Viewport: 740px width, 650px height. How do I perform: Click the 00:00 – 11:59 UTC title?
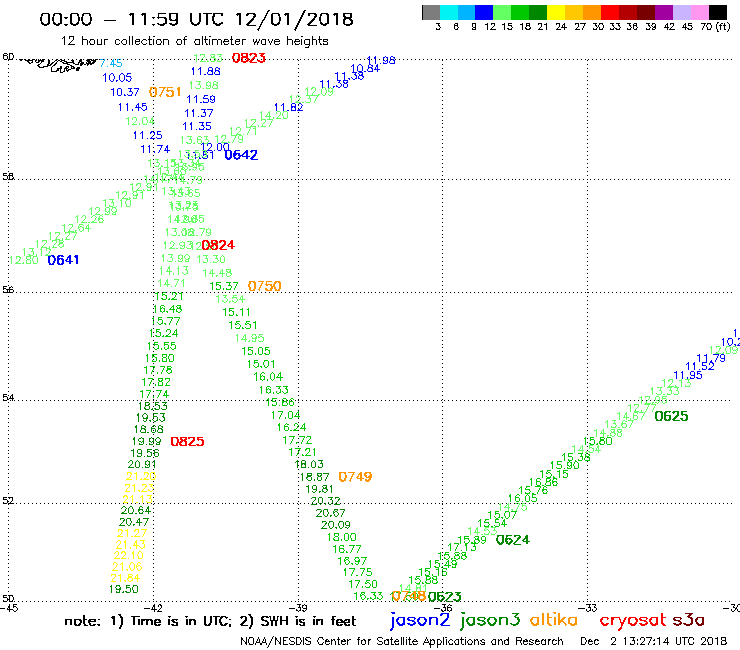click(196, 19)
